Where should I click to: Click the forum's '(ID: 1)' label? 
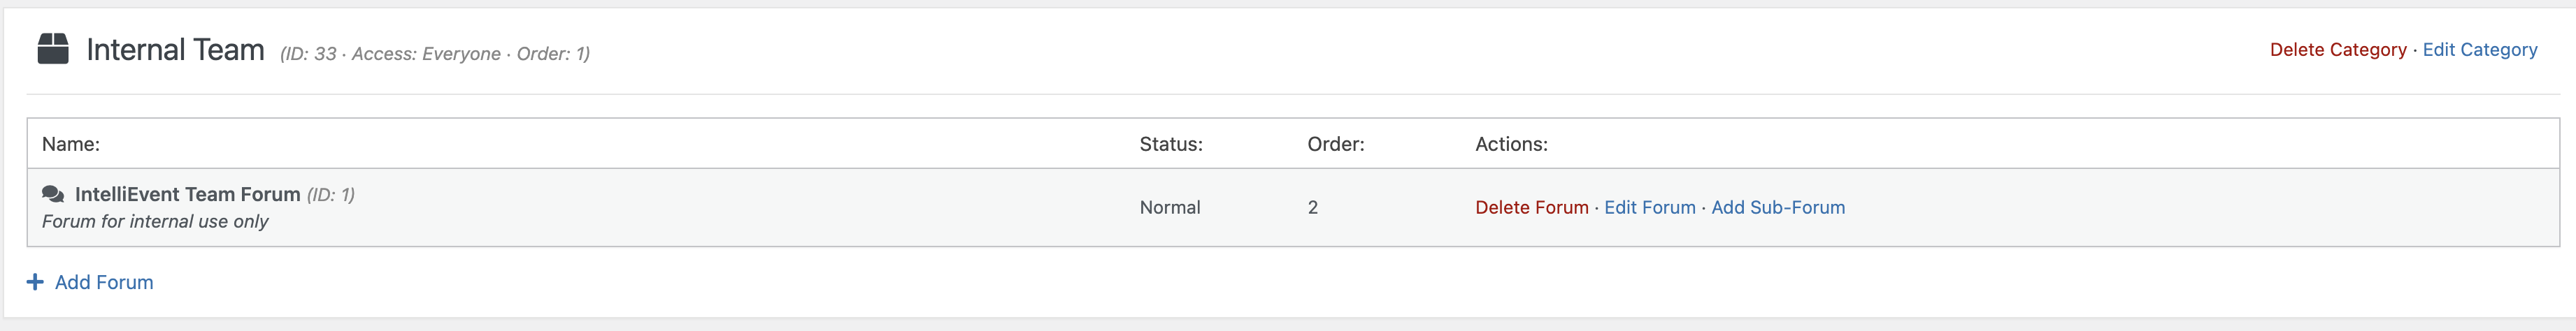click(330, 195)
